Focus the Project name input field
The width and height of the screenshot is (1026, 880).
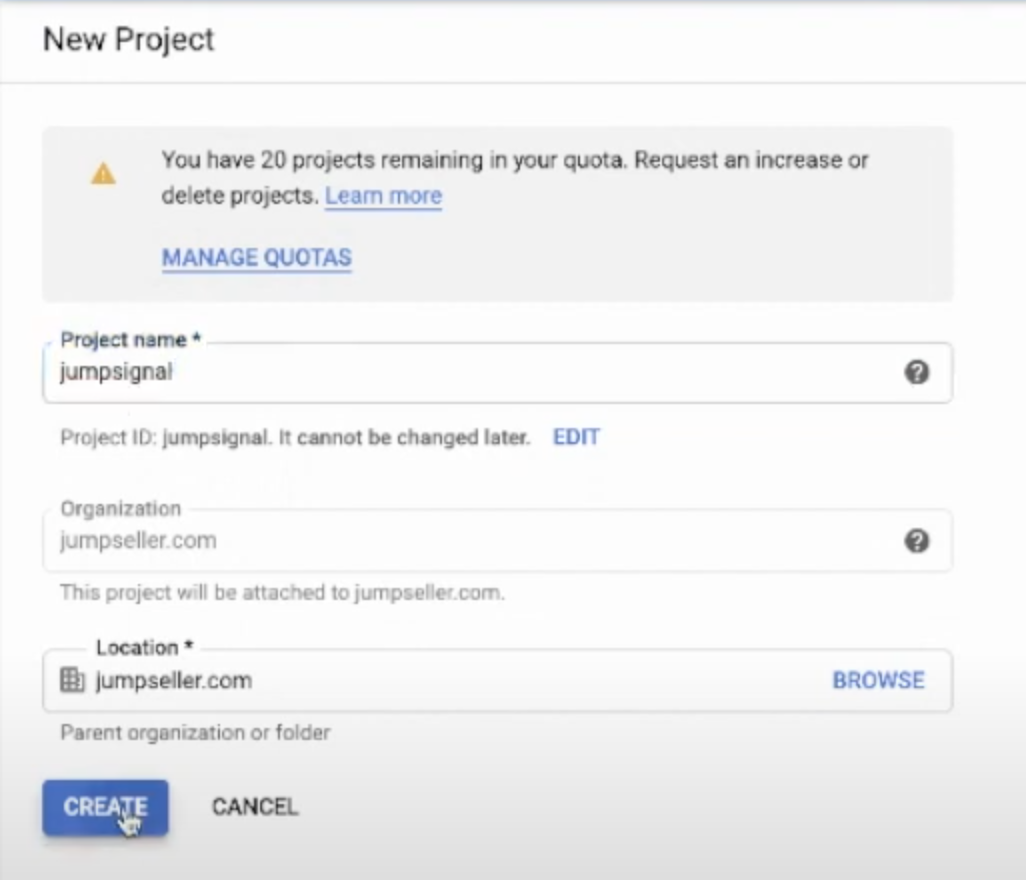point(497,372)
